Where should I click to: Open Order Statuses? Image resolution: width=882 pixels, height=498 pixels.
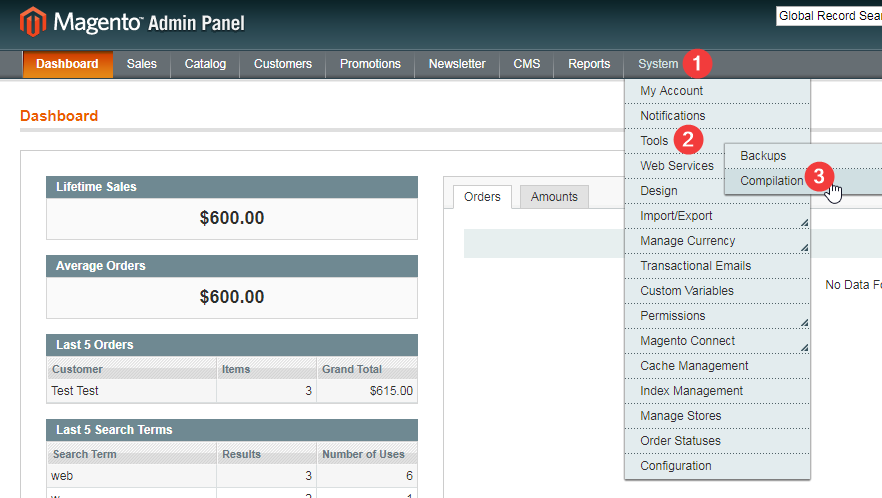(717, 441)
